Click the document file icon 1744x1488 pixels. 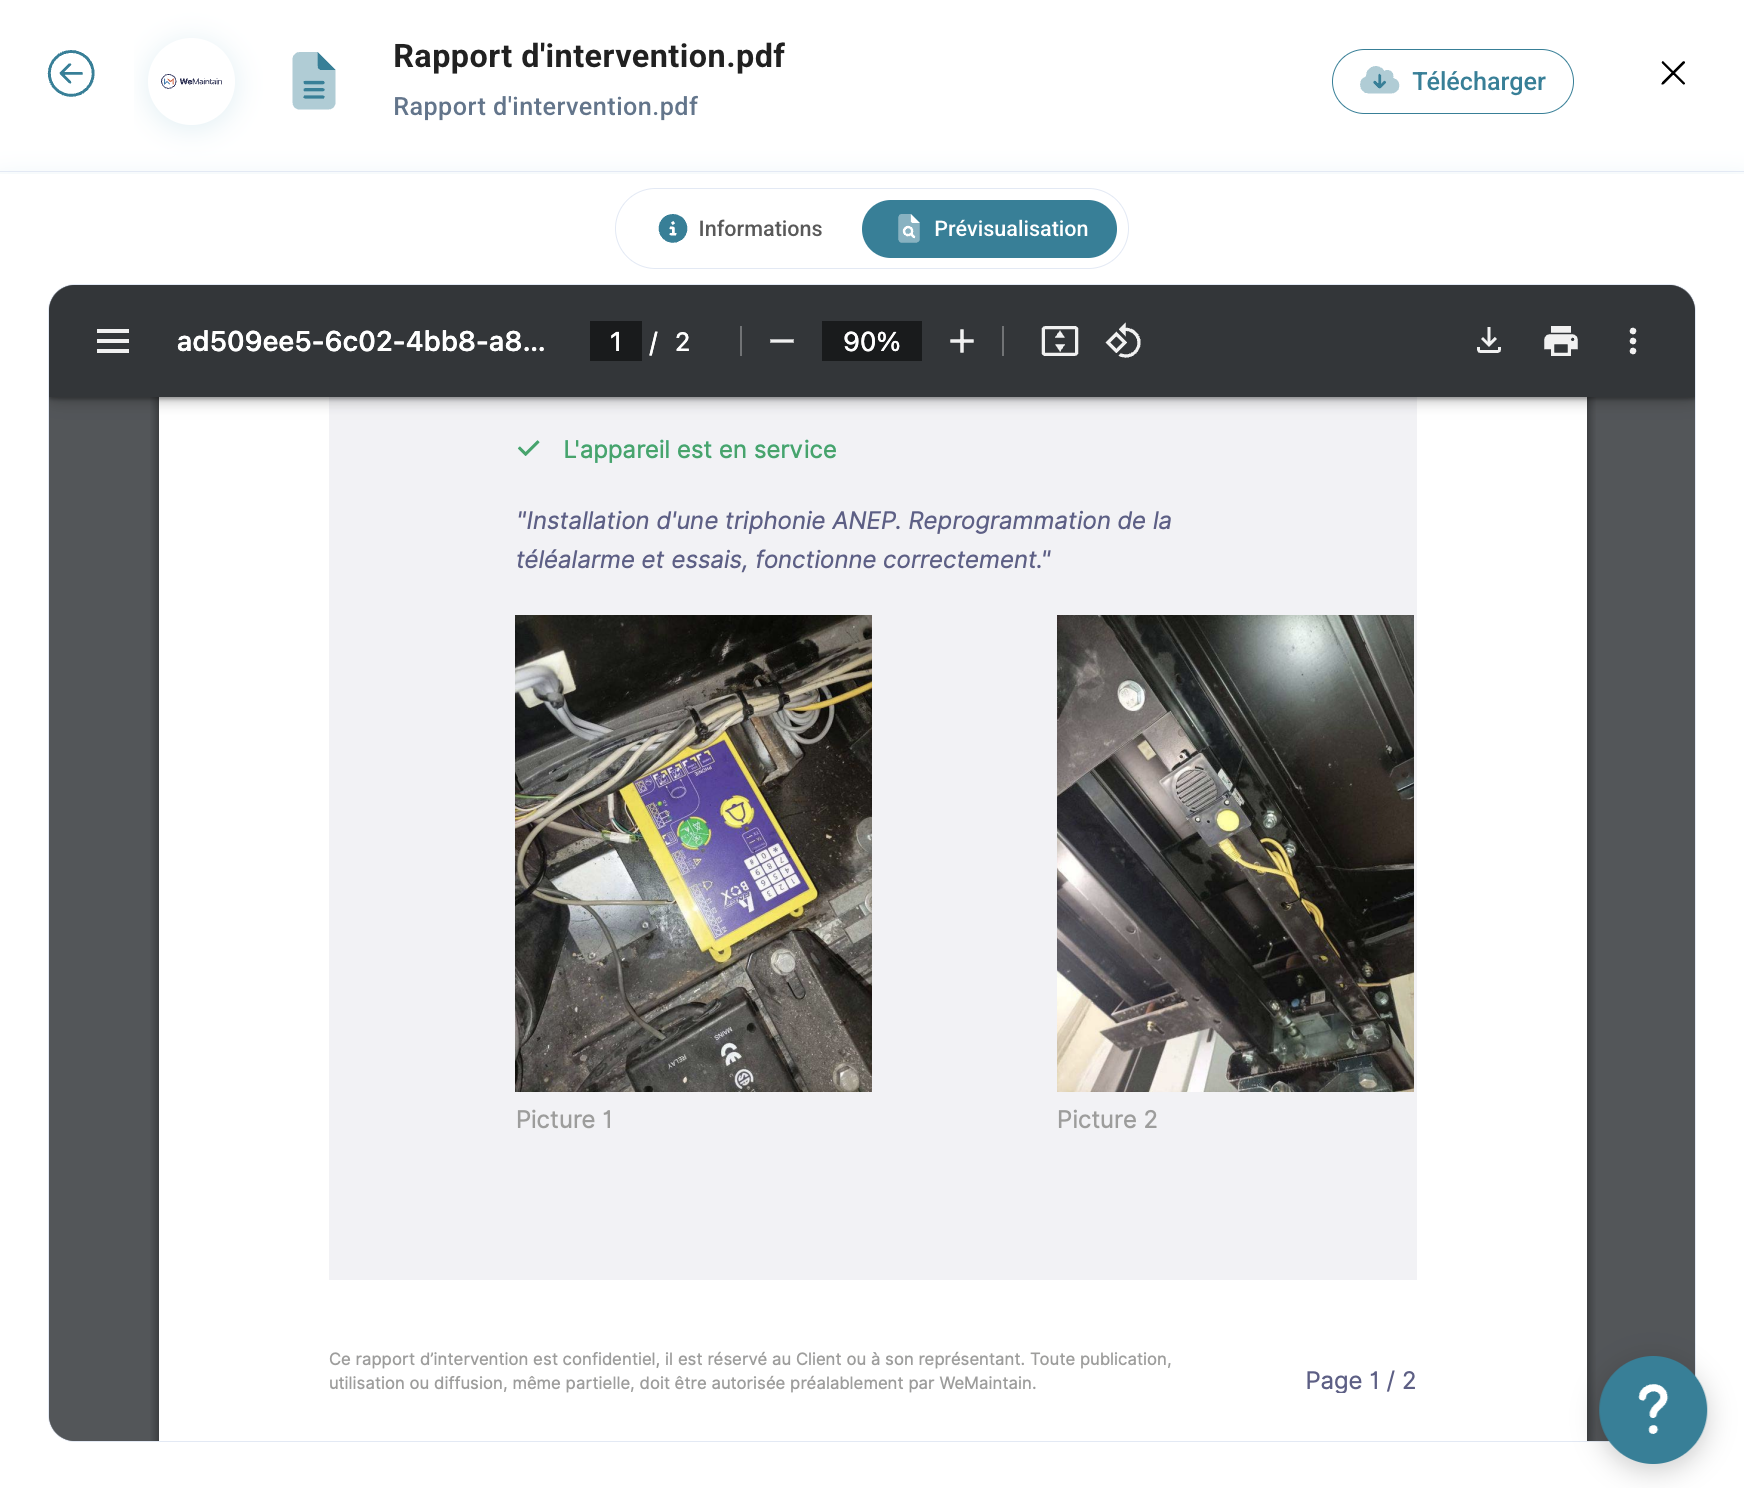[x=313, y=81]
